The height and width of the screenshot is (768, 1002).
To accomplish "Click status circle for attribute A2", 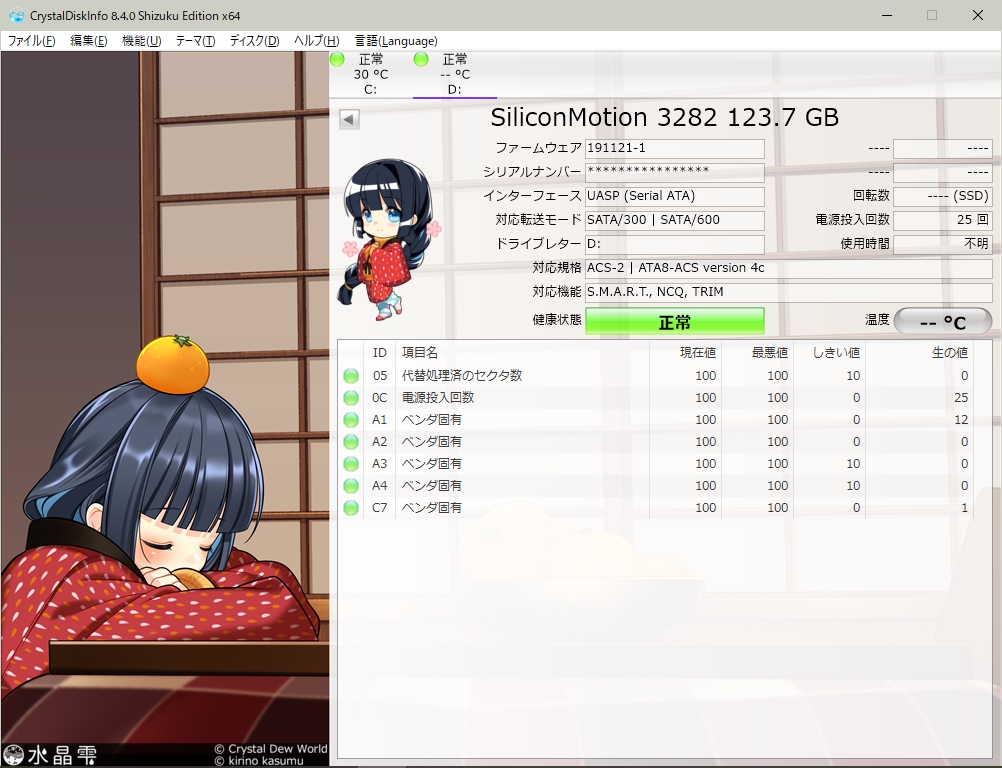I will coord(351,442).
